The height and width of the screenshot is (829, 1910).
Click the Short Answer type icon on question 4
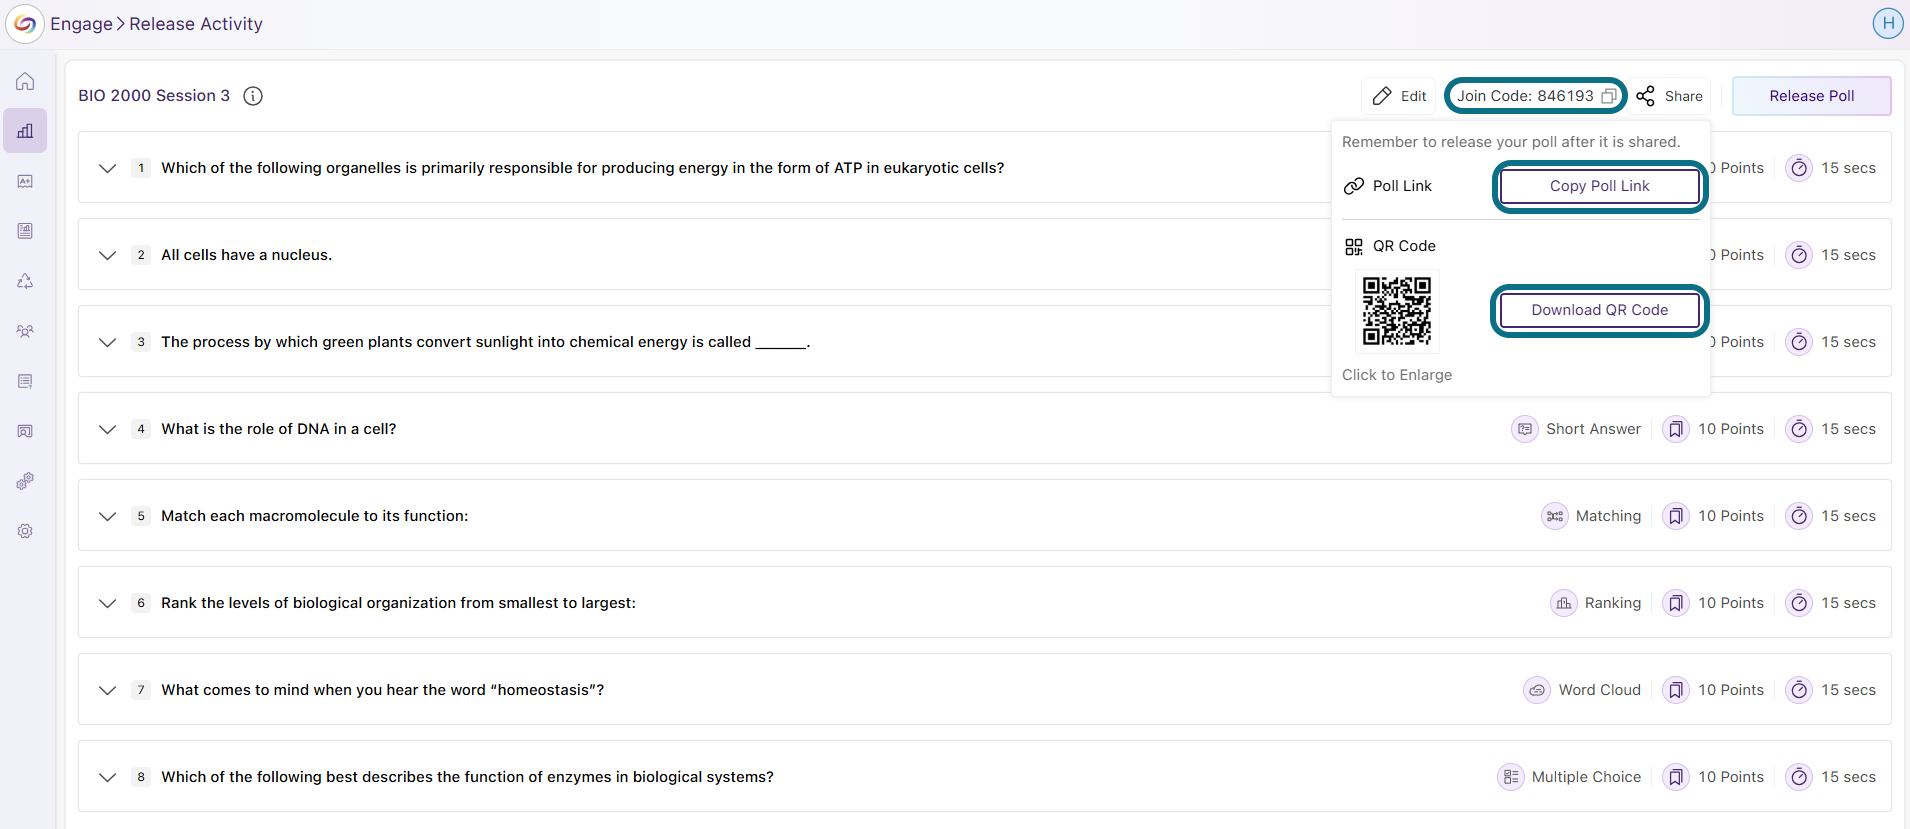tap(1524, 429)
